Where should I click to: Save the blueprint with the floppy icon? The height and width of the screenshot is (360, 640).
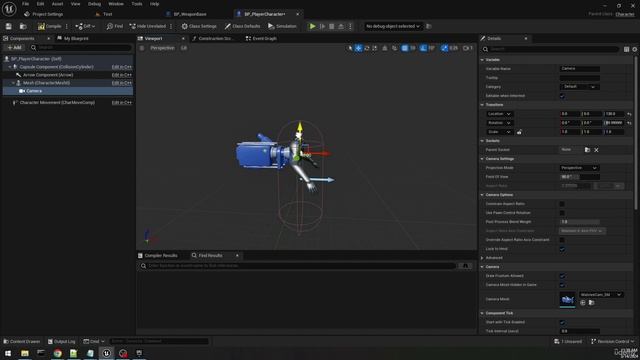(9, 26)
